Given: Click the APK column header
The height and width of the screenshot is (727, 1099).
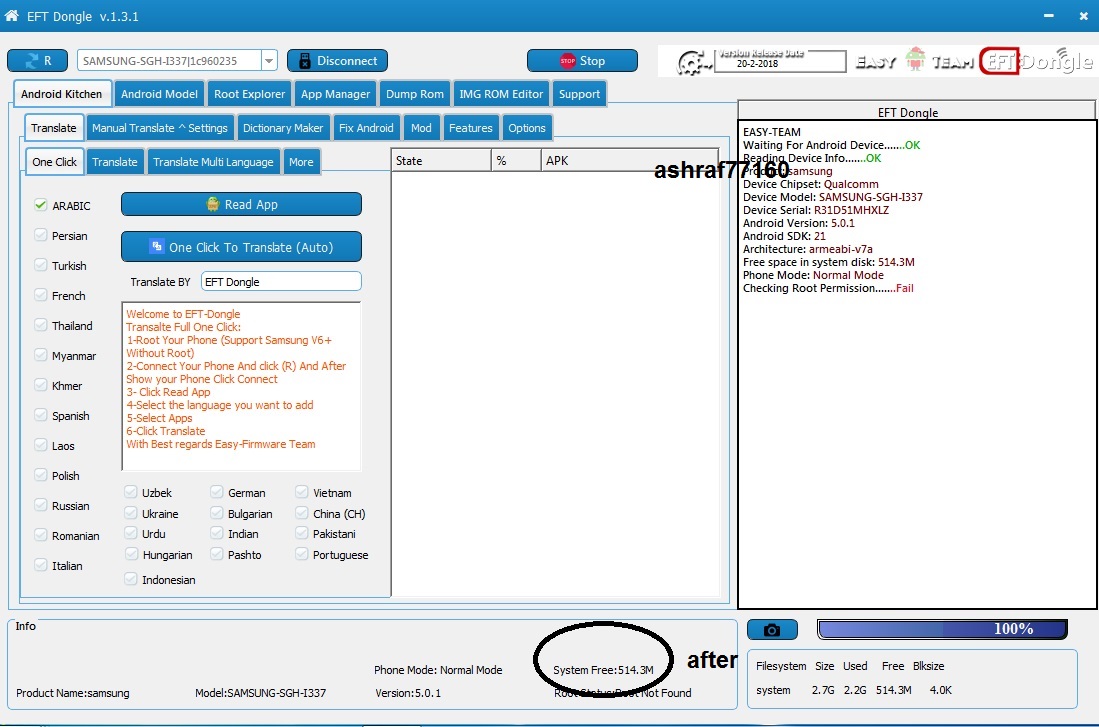Looking at the screenshot, I should (x=629, y=161).
